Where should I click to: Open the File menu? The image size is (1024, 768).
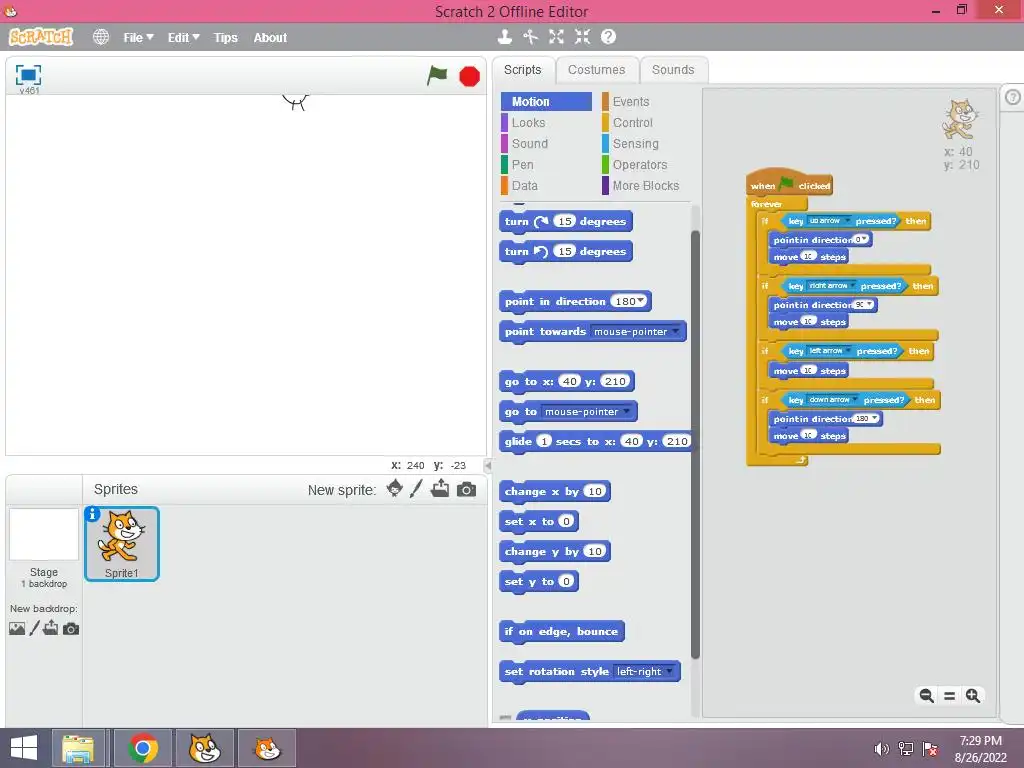(138, 38)
